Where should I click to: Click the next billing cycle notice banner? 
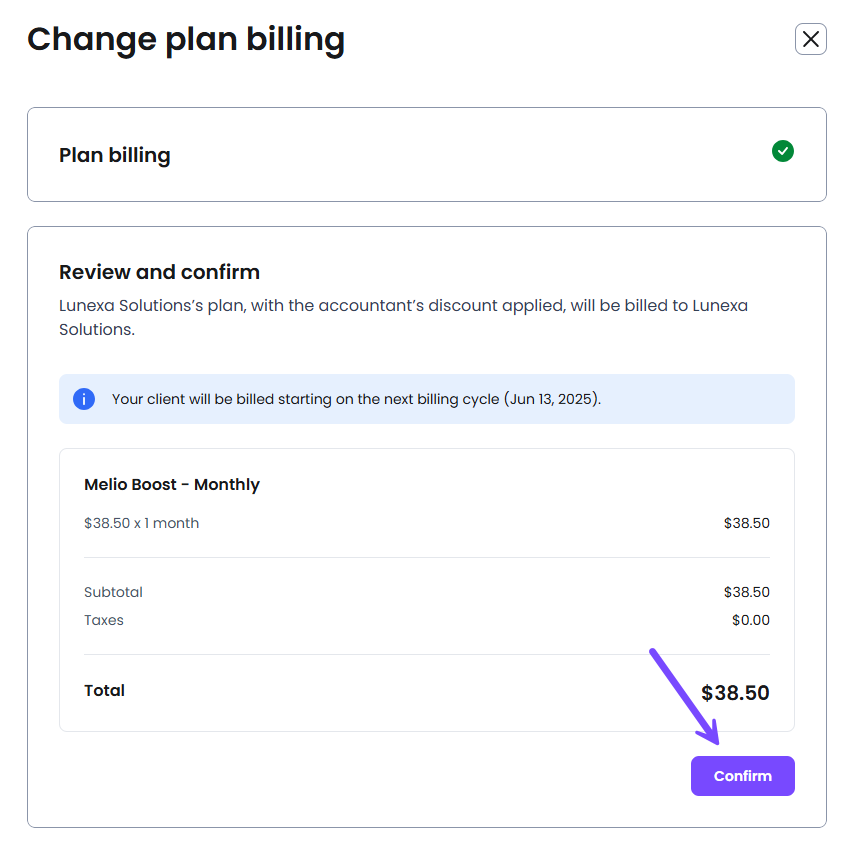tap(427, 399)
